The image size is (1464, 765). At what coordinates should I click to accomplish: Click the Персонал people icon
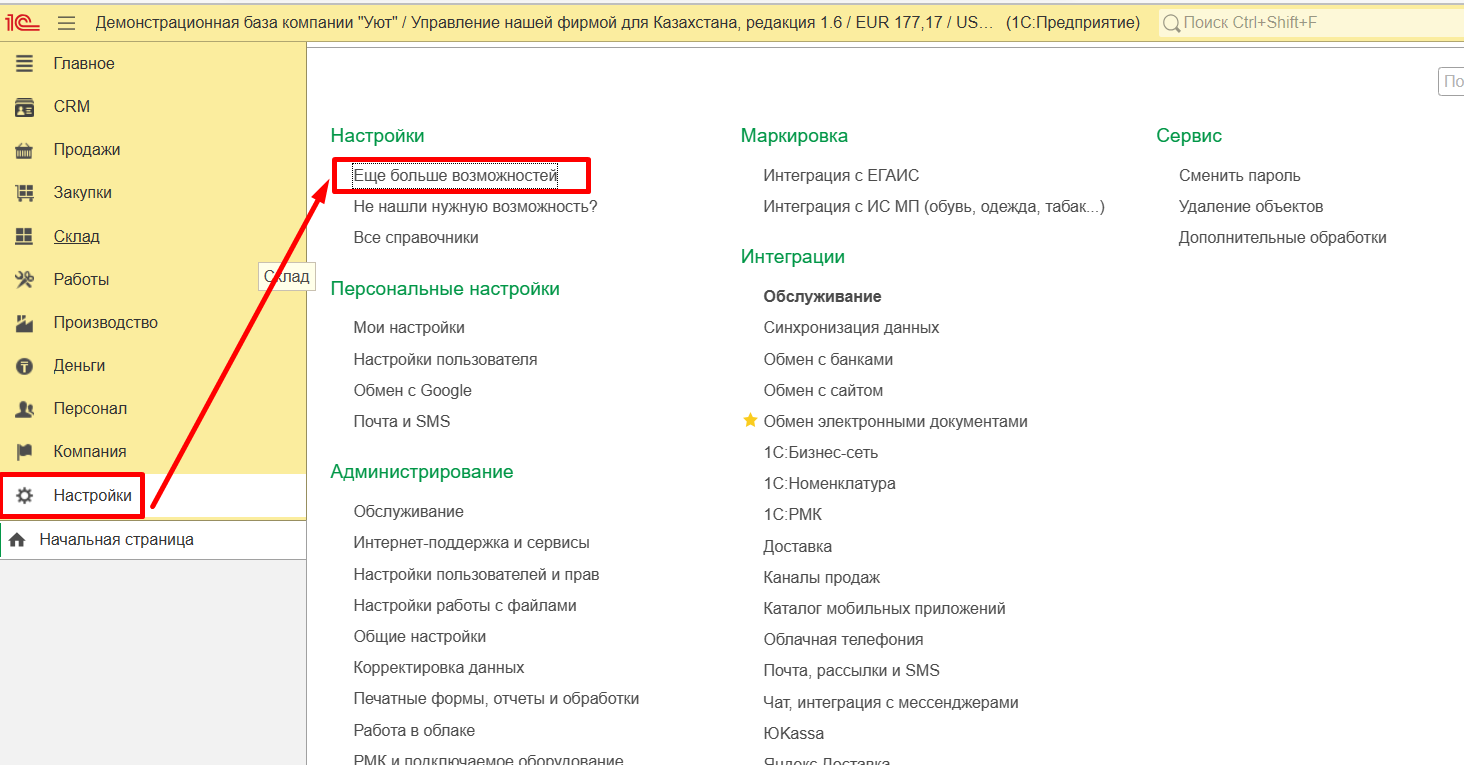click(24, 409)
